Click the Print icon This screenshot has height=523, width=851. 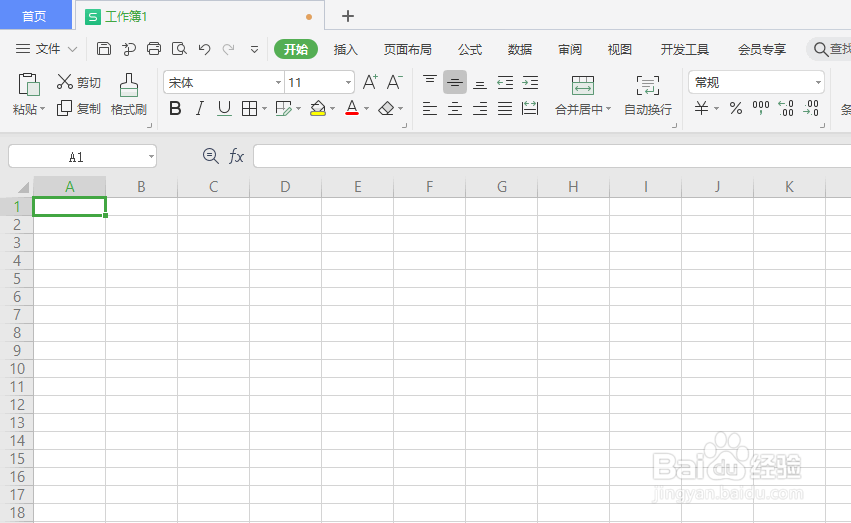click(x=154, y=49)
